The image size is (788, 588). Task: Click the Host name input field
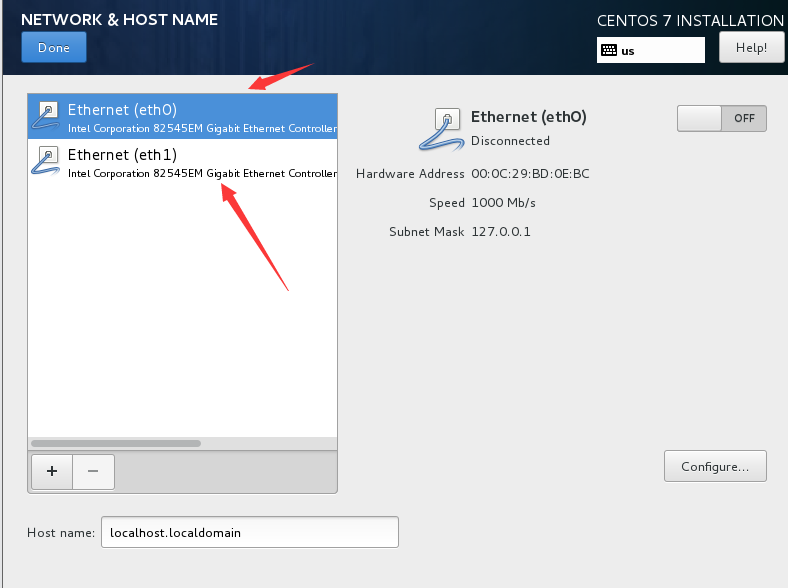(250, 532)
